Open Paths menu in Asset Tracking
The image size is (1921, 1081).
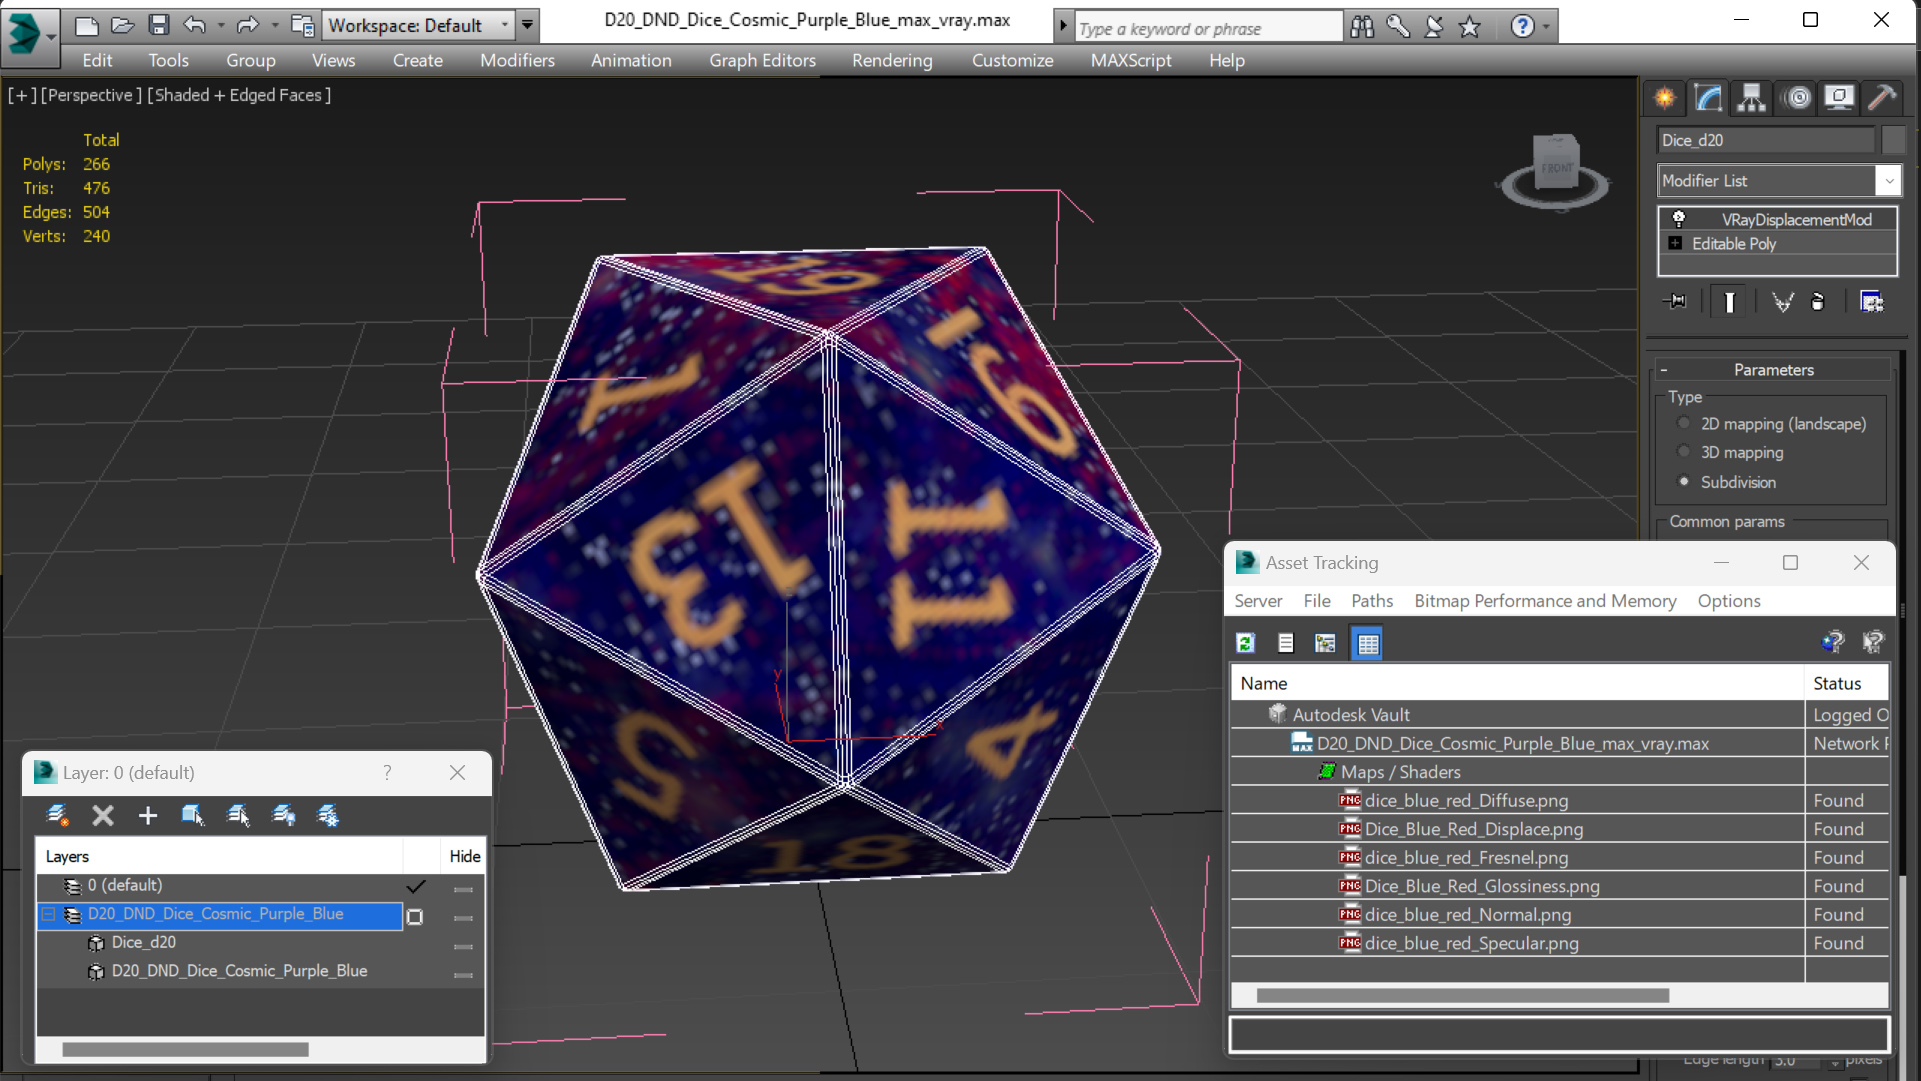pos(1372,601)
